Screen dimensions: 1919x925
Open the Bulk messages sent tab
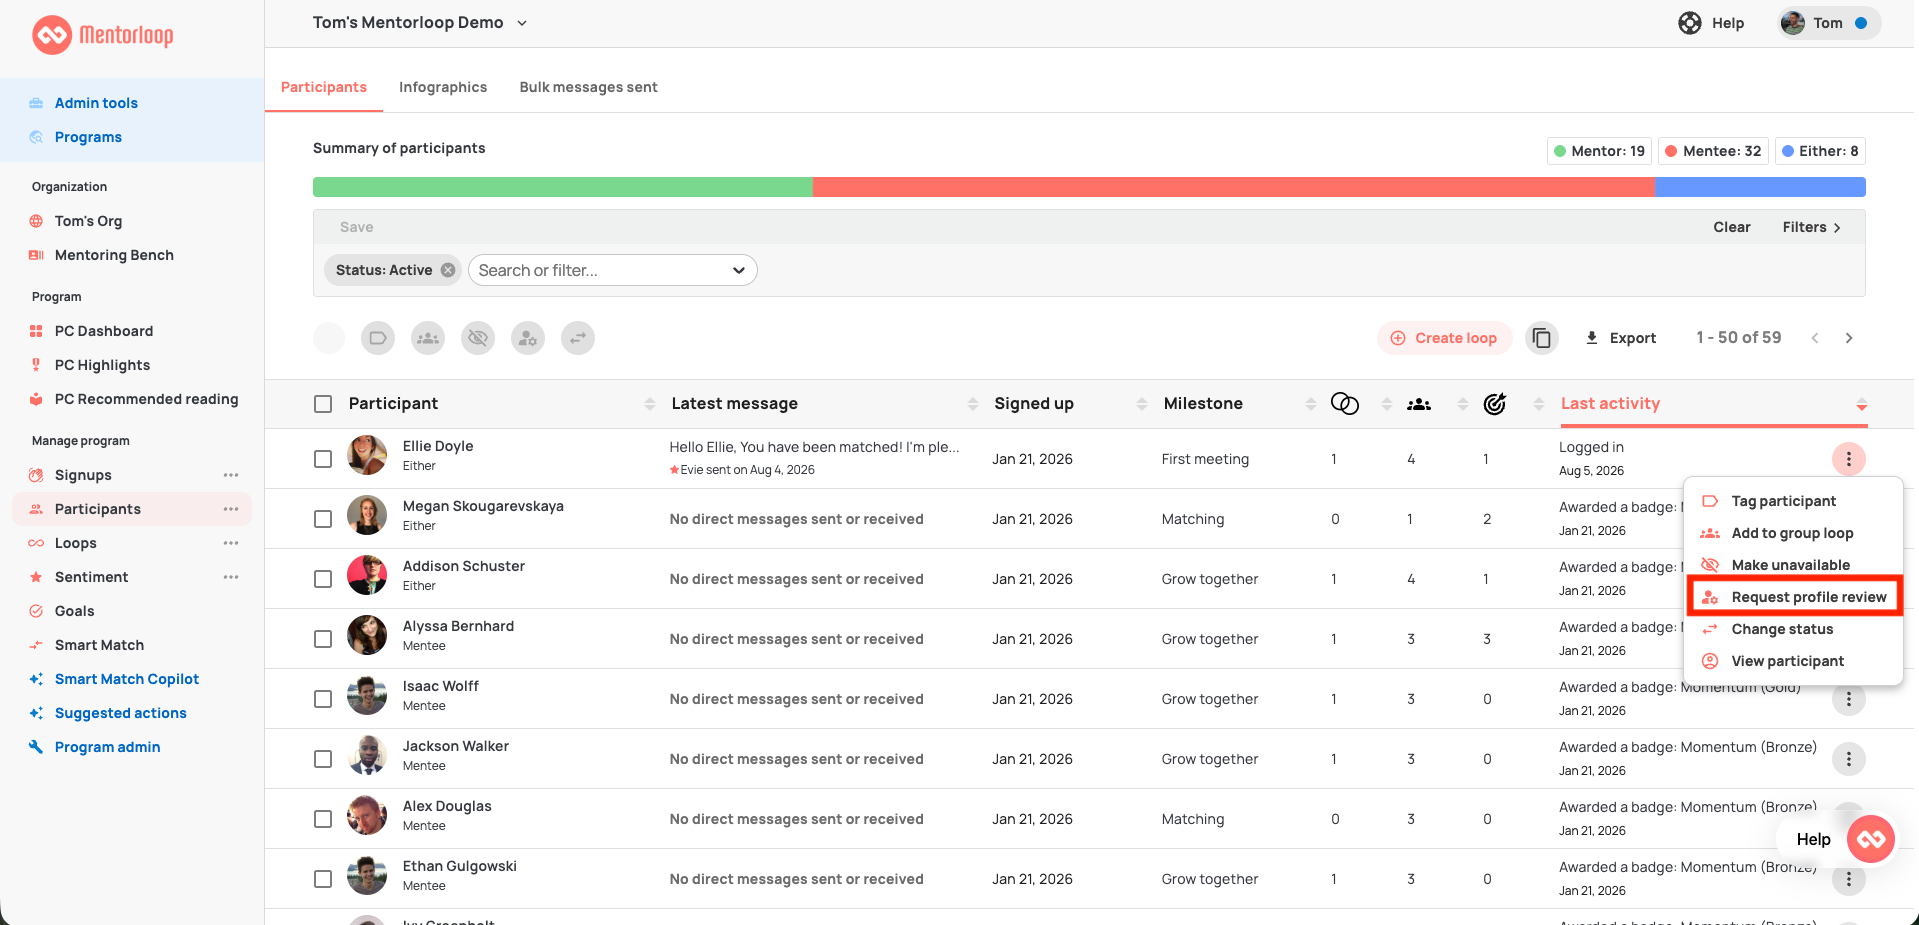click(588, 87)
